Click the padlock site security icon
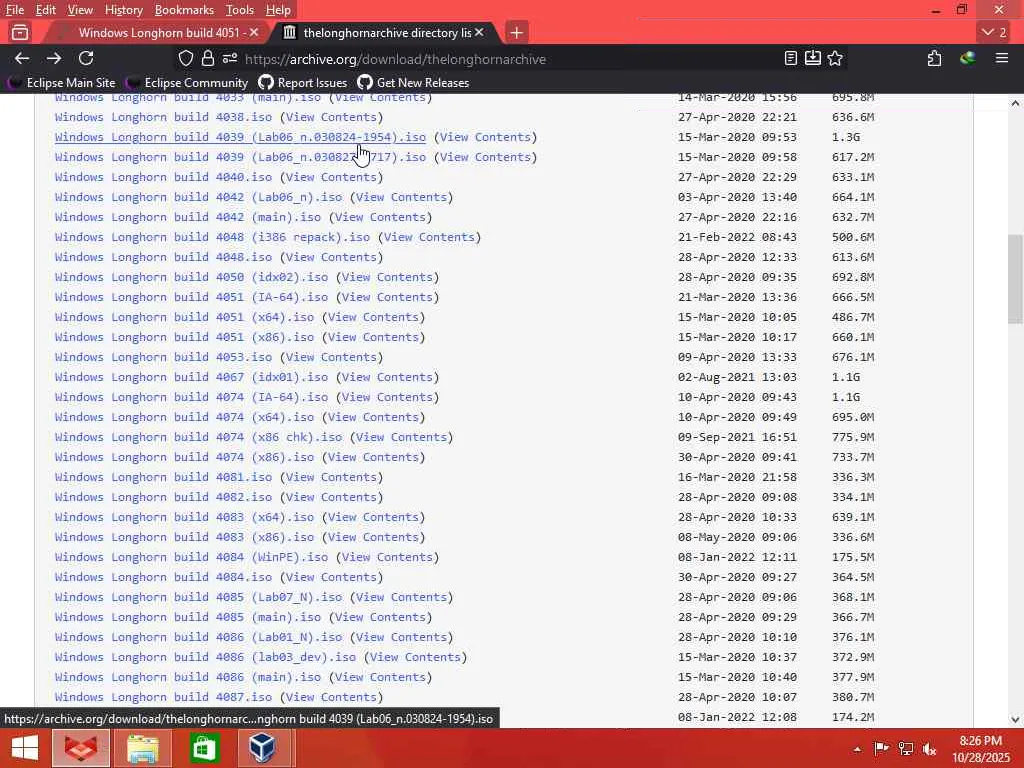Screen dimensions: 1024x768 [x=208, y=58]
